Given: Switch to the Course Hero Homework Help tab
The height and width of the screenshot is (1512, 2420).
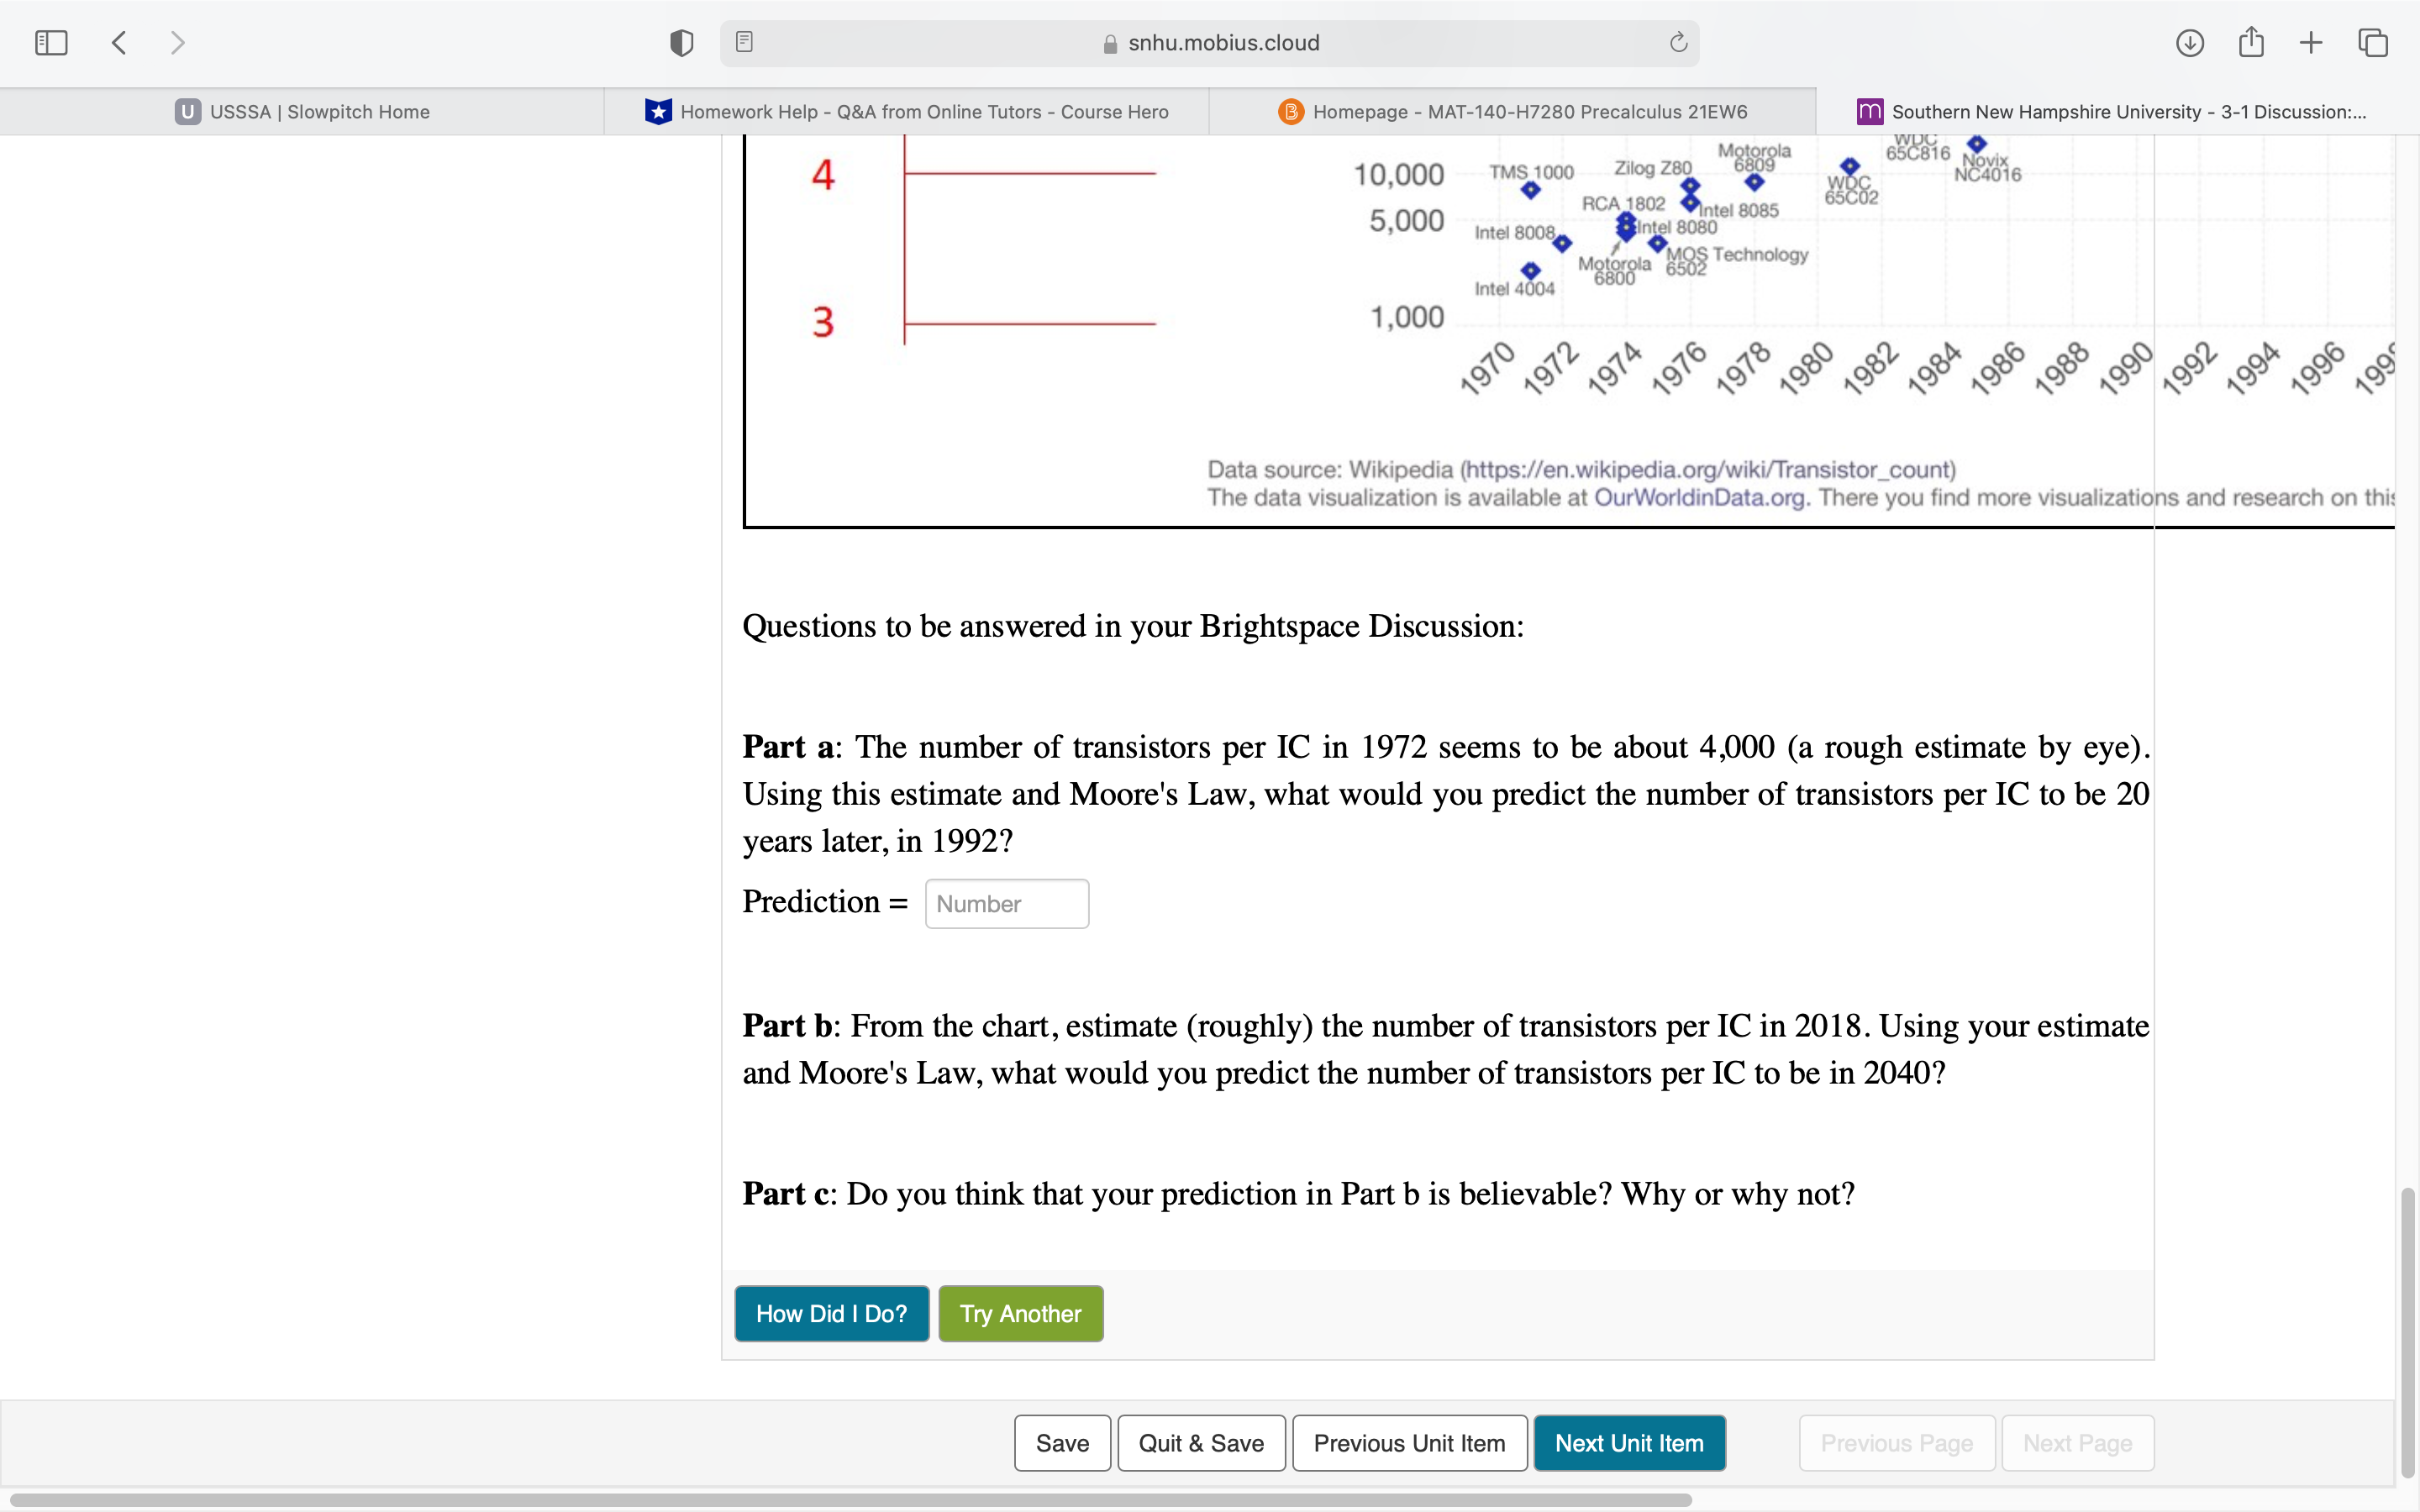Looking at the screenshot, I should click(x=908, y=111).
